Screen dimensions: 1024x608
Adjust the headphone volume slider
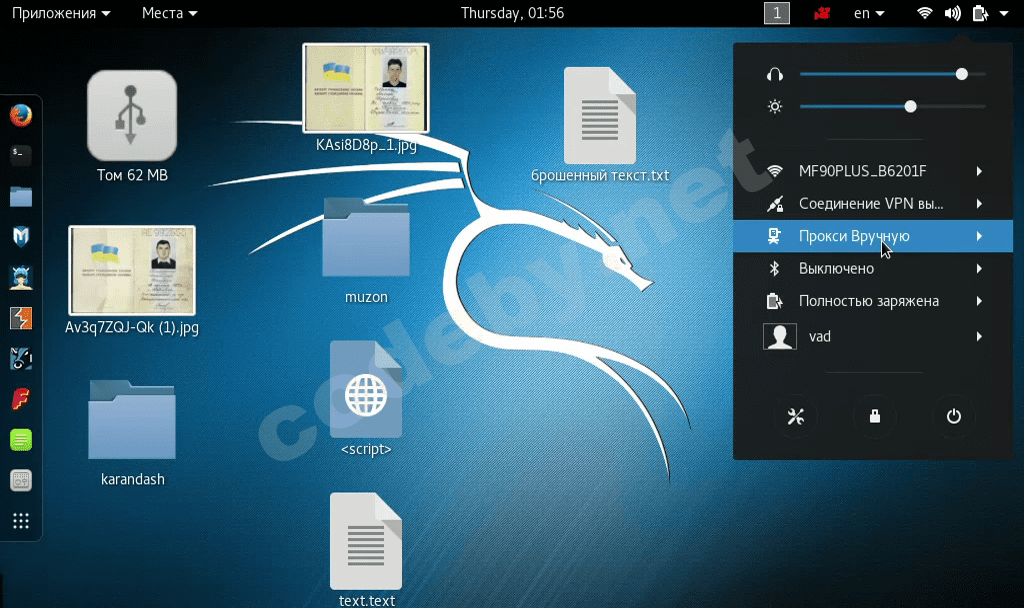893,74
